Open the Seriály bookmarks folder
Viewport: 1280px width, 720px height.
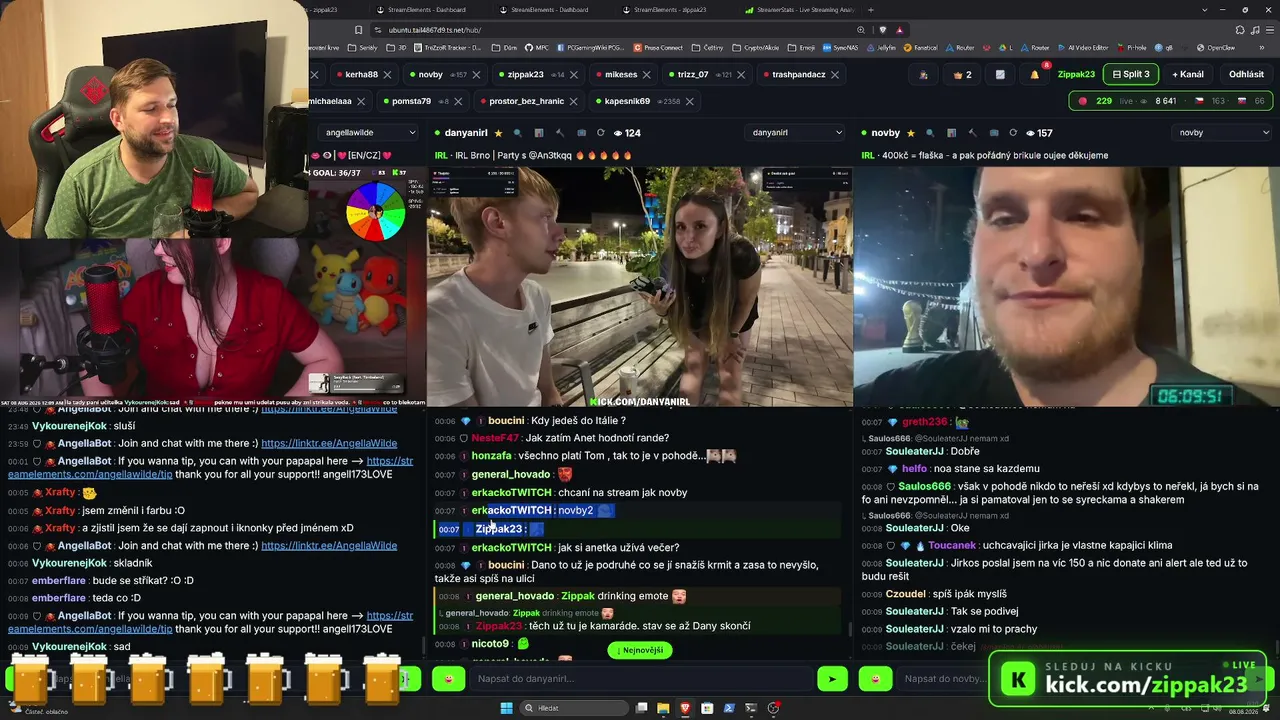coord(363,47)
